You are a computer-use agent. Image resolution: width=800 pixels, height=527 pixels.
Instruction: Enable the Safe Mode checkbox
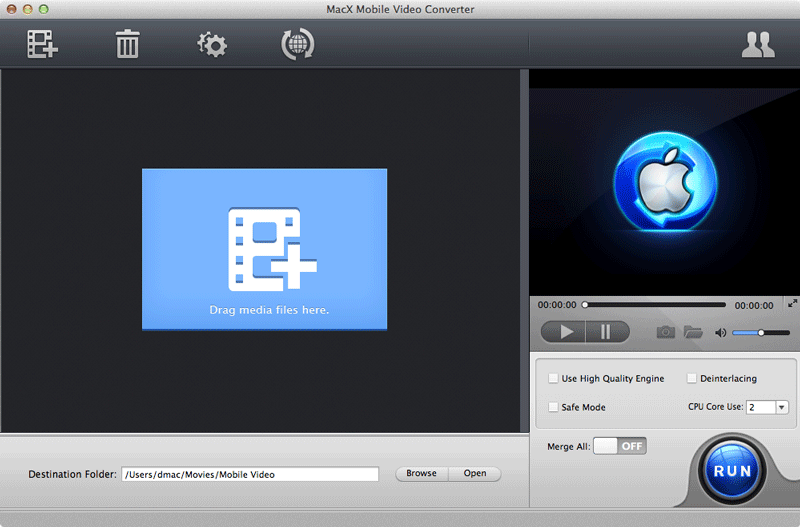pyautogui.click(x=553, y=407)
